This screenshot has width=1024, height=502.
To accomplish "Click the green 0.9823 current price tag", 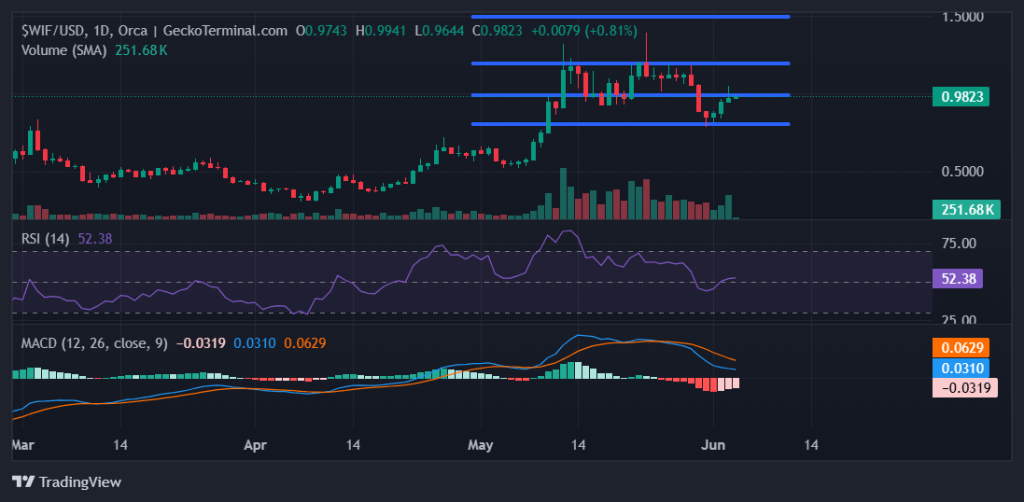I will click(x=964, y=97).
